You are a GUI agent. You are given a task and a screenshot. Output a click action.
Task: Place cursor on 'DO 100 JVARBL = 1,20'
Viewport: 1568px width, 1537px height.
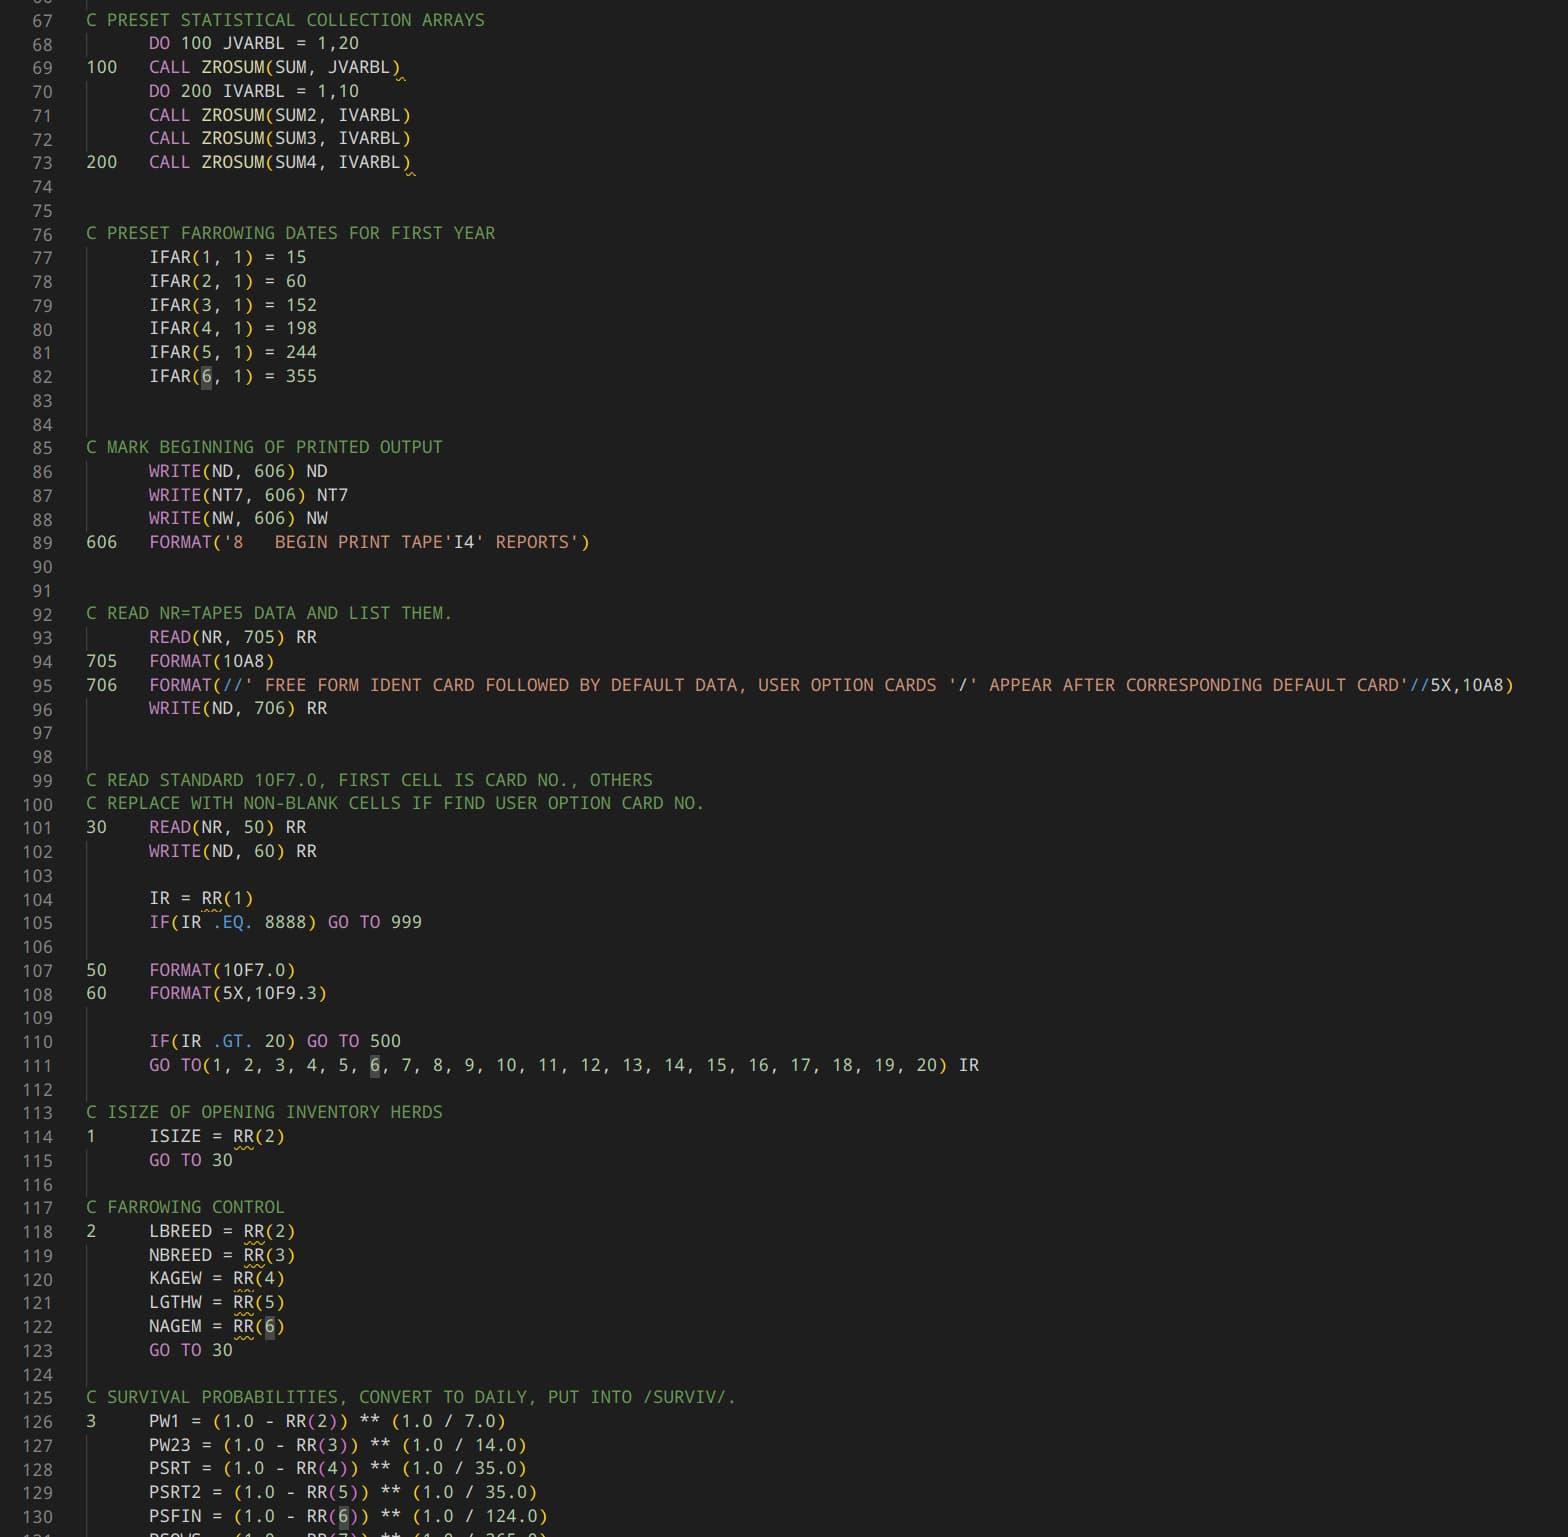254,43
